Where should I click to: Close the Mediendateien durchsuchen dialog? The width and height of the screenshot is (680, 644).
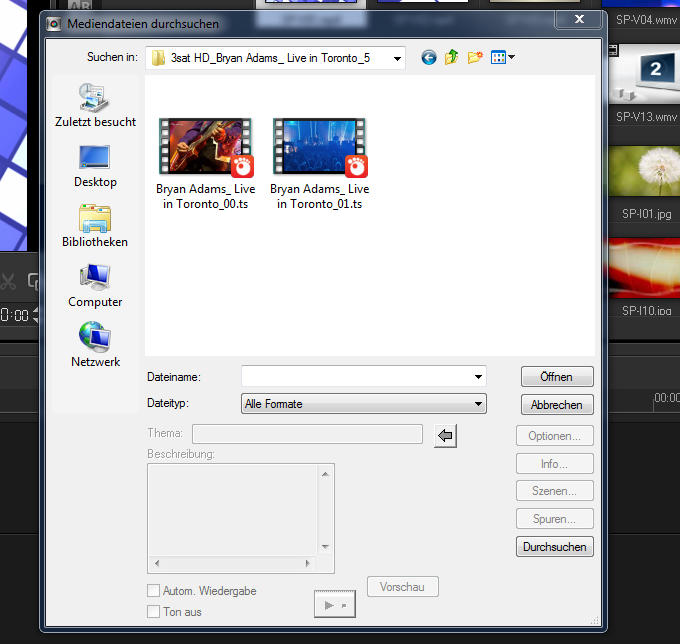pyautogui.click(x=579, y=19)
